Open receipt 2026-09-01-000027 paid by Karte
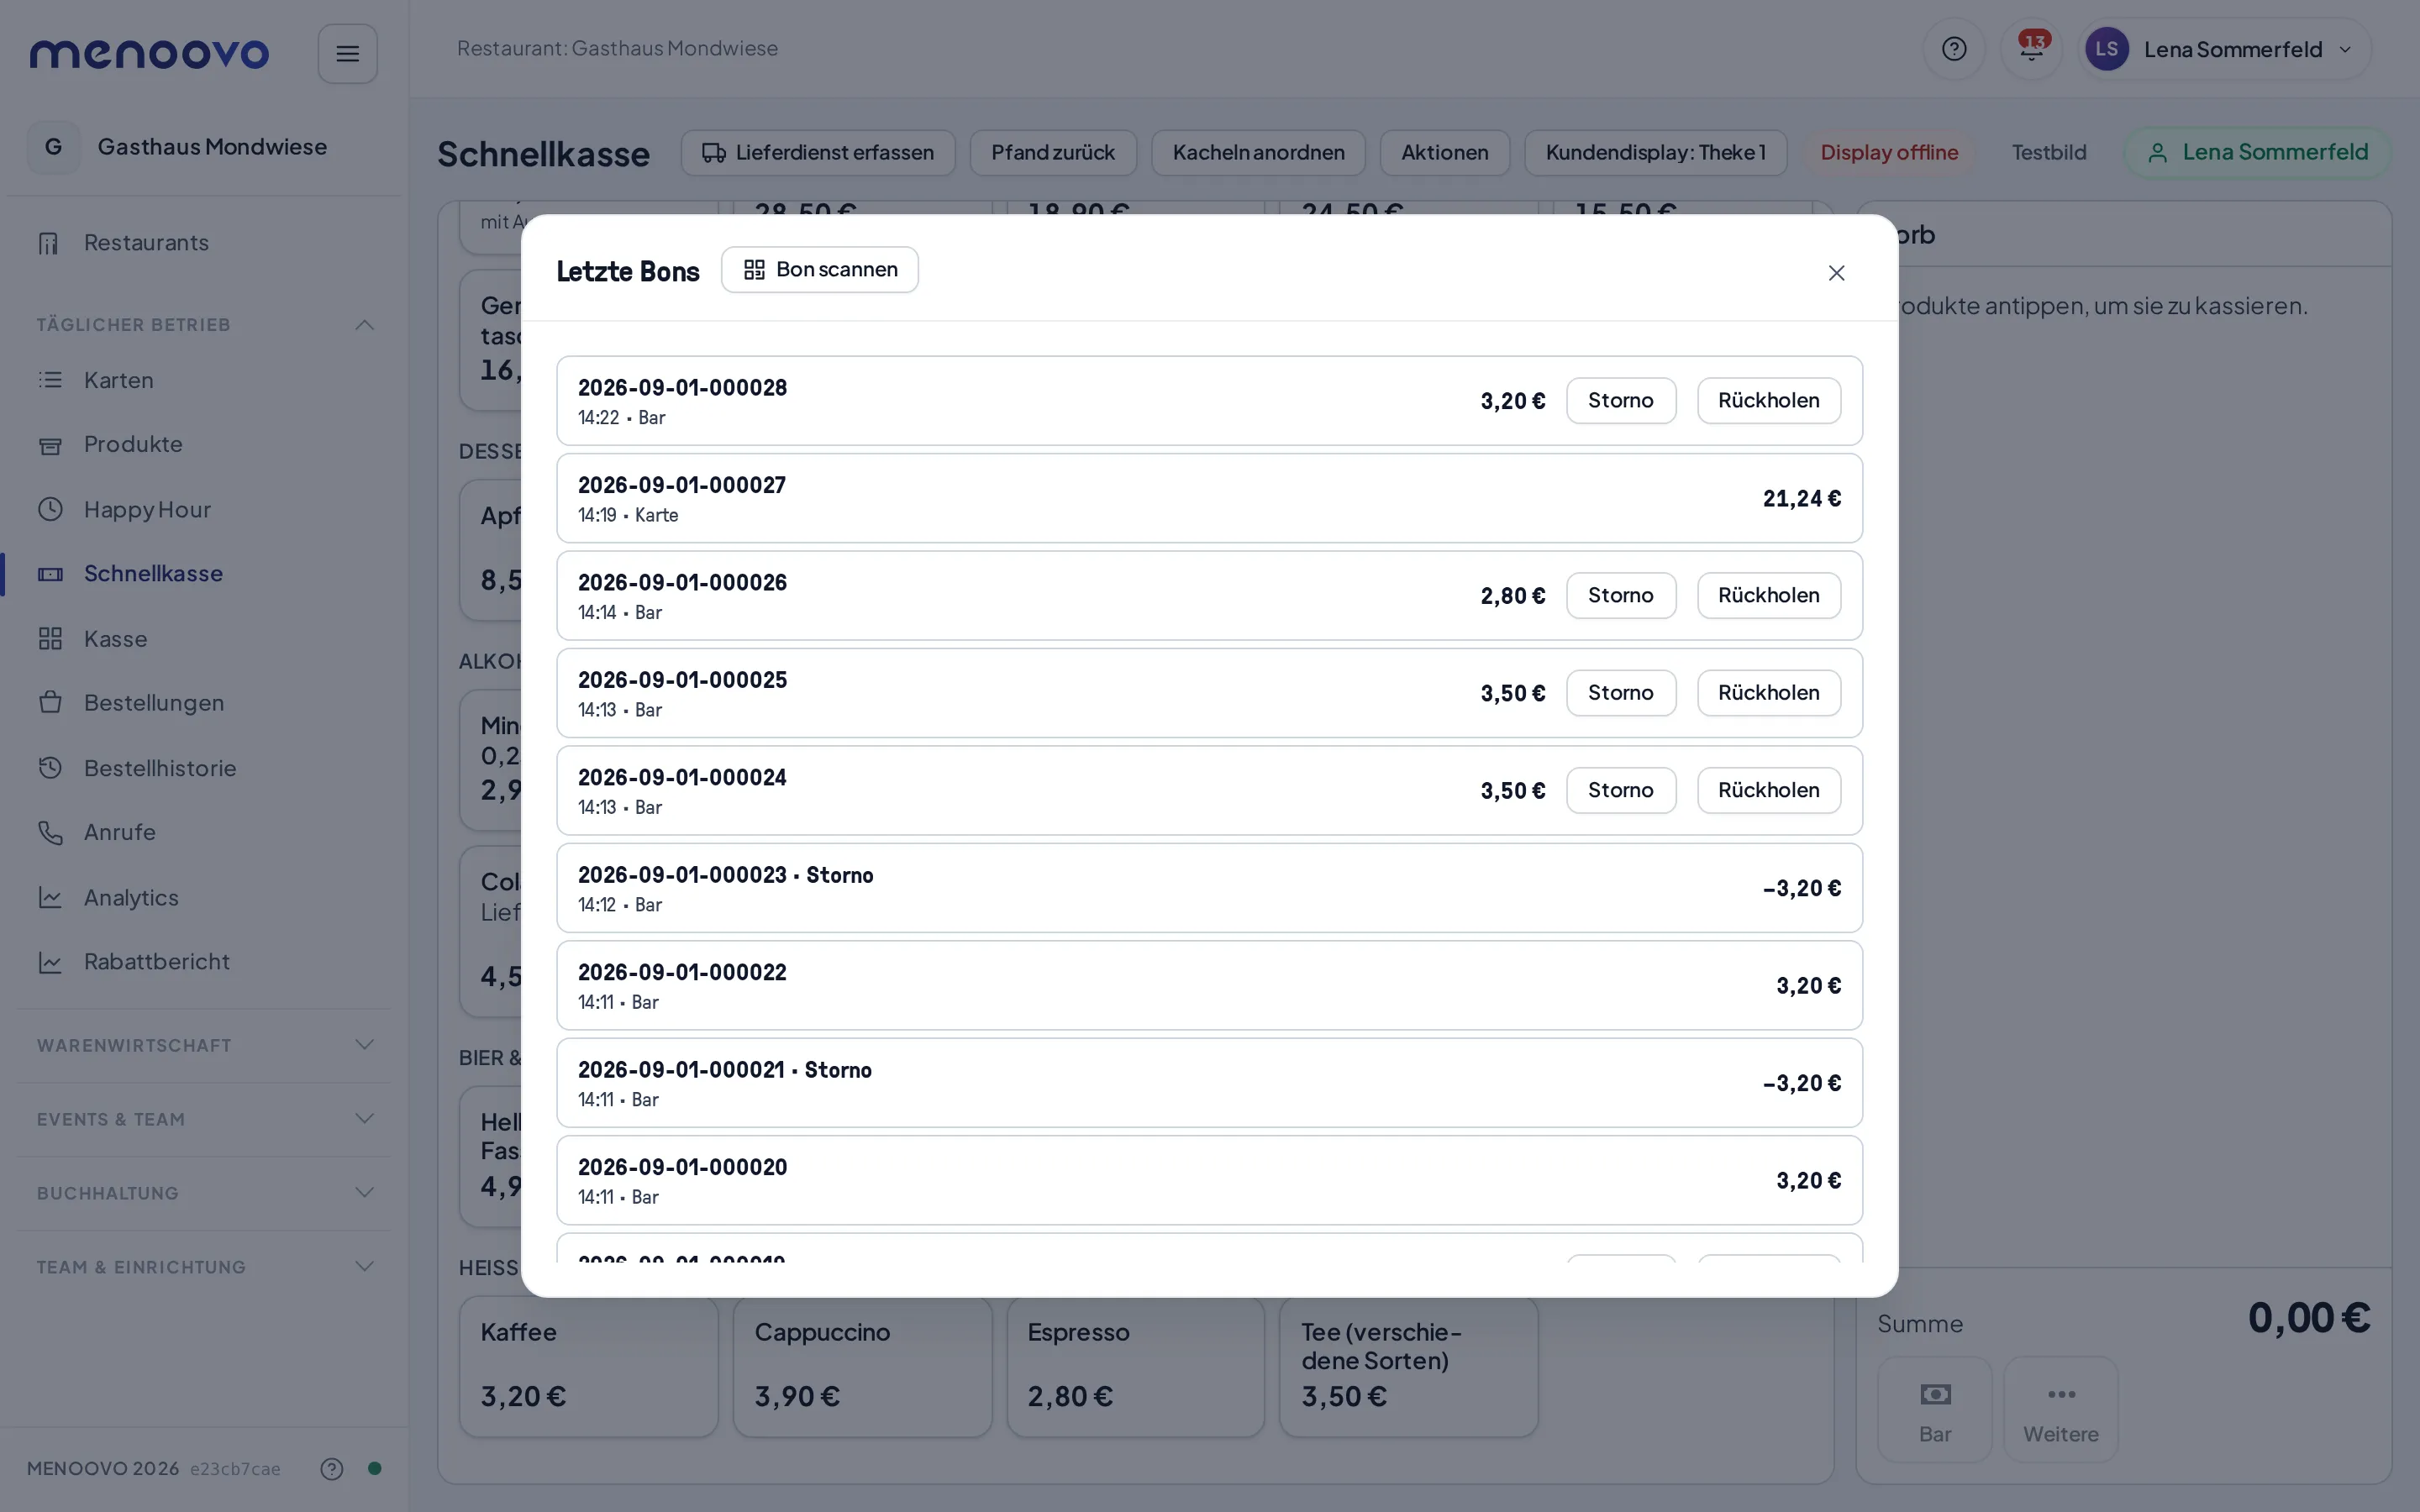Screen dimensions: 2420x1512 click(x=1209, y=498)
